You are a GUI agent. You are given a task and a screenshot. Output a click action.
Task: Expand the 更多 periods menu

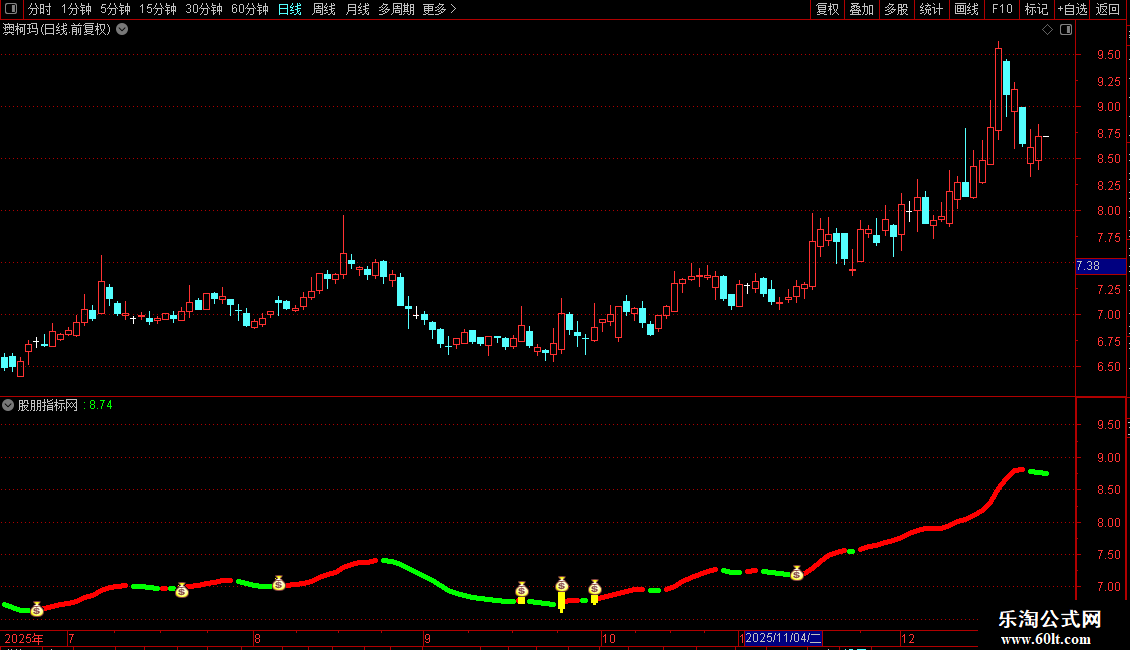tap(439, 9)
